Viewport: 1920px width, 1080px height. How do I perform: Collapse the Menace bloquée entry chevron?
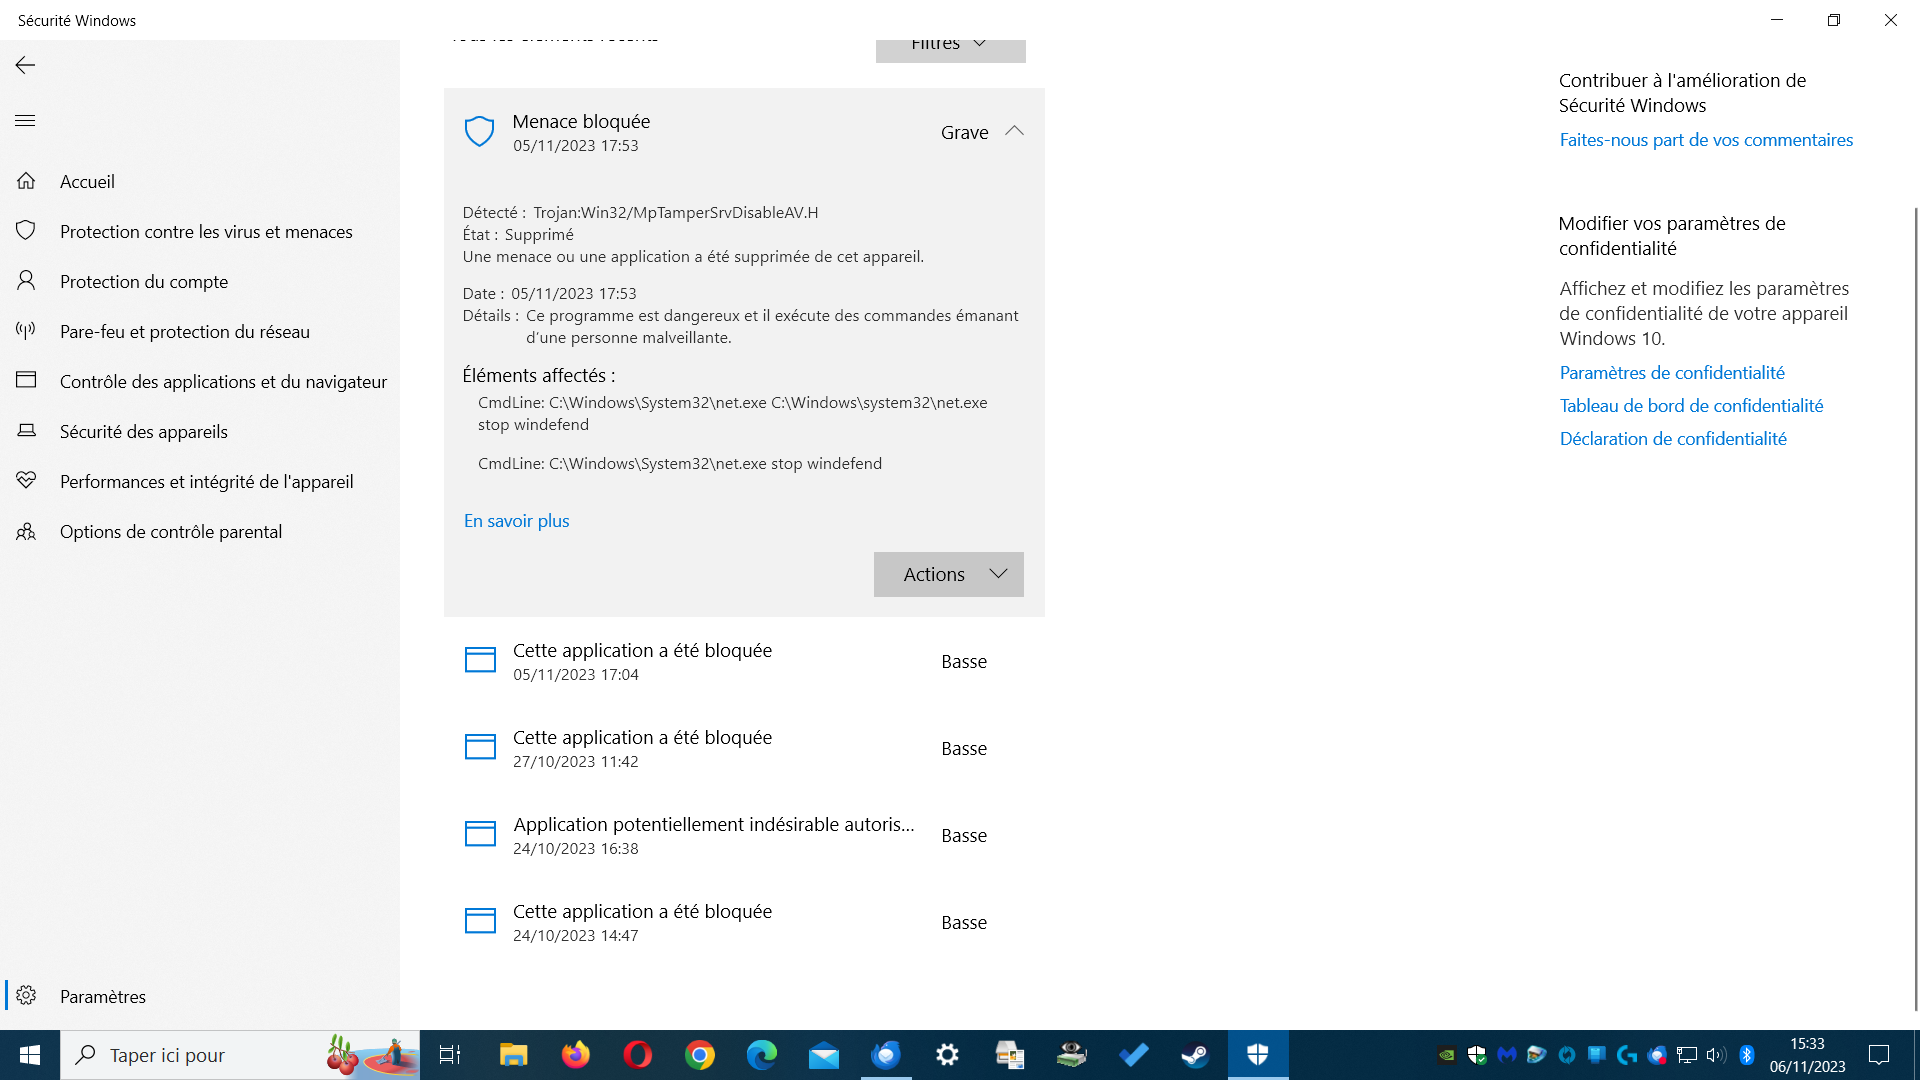pyautogui.click(x=1014, y=131)
